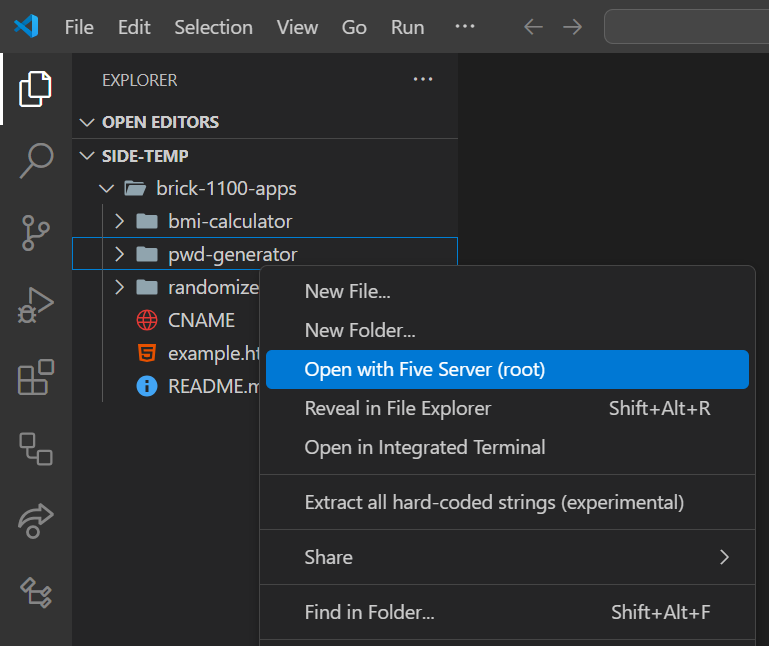Go forward with the right arrow

click(572, 27)
